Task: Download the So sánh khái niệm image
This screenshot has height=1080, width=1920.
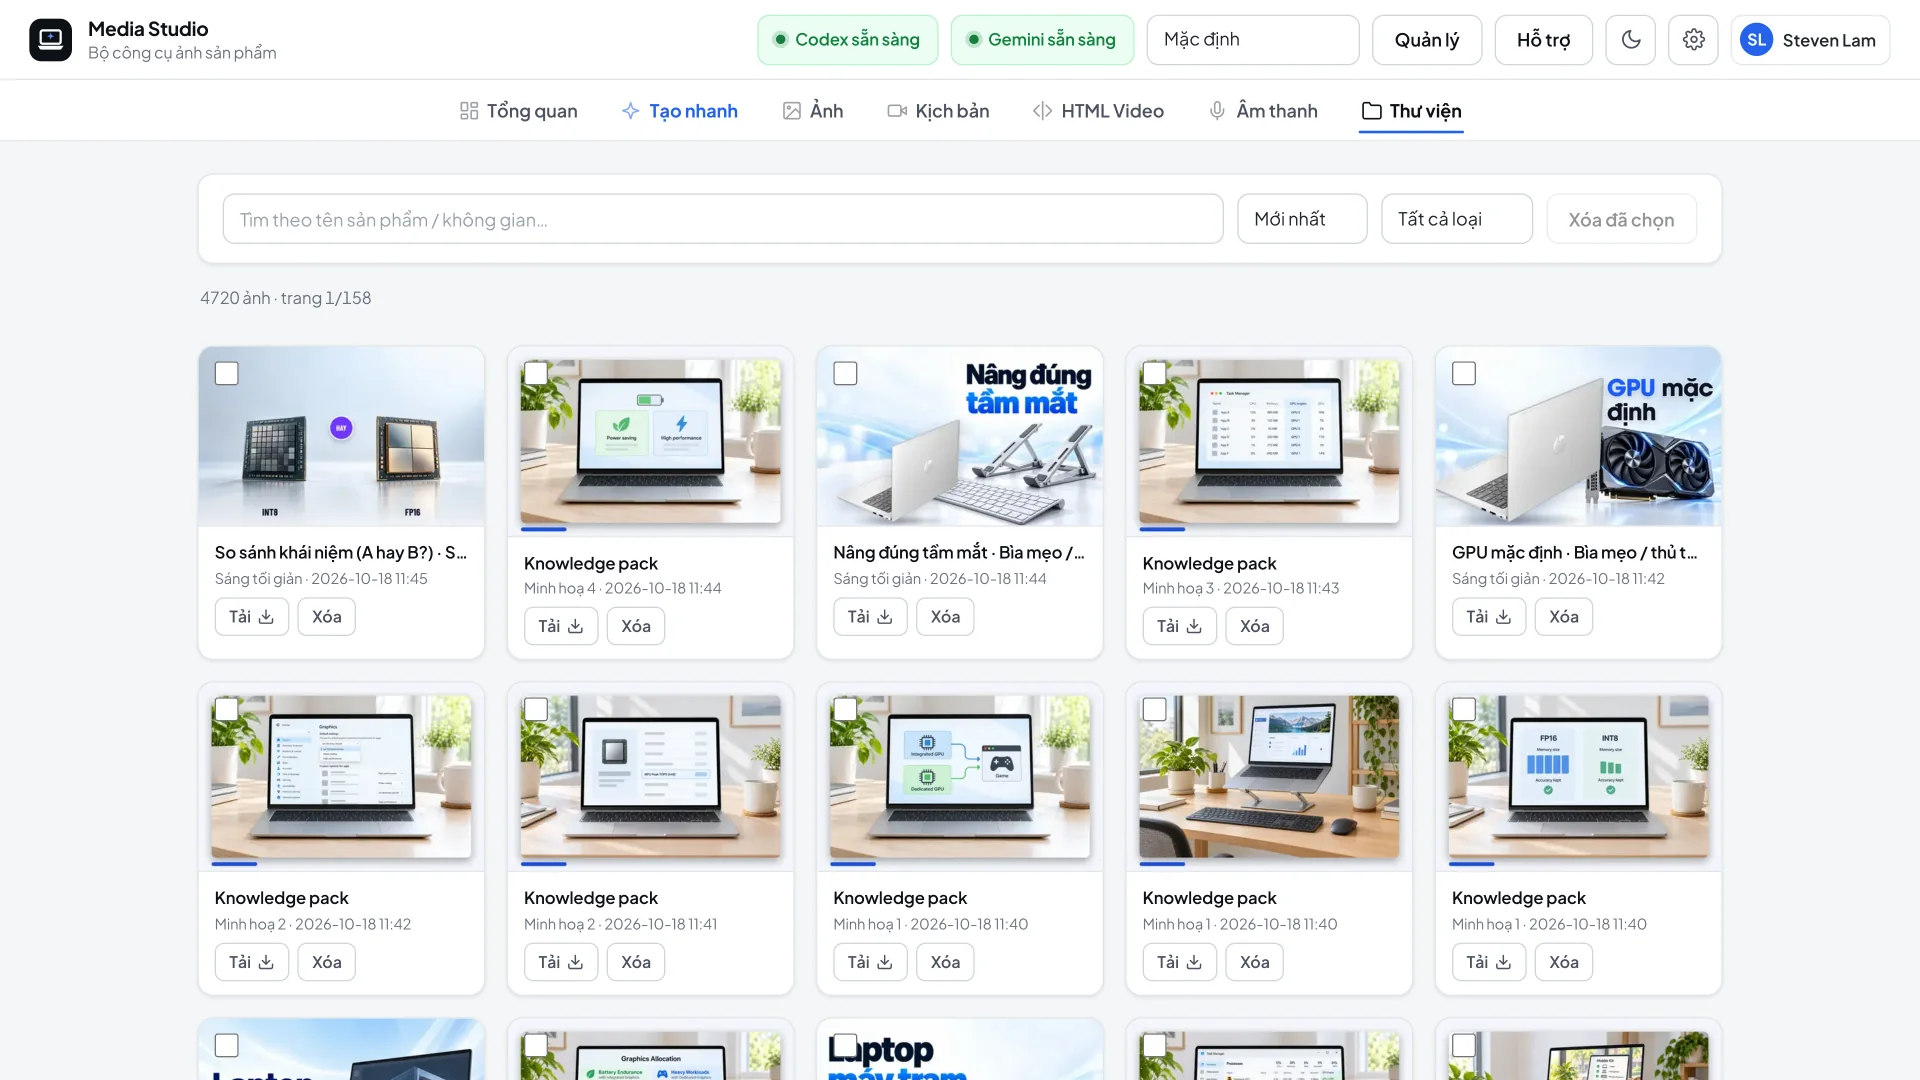Action: pos(252,617)
